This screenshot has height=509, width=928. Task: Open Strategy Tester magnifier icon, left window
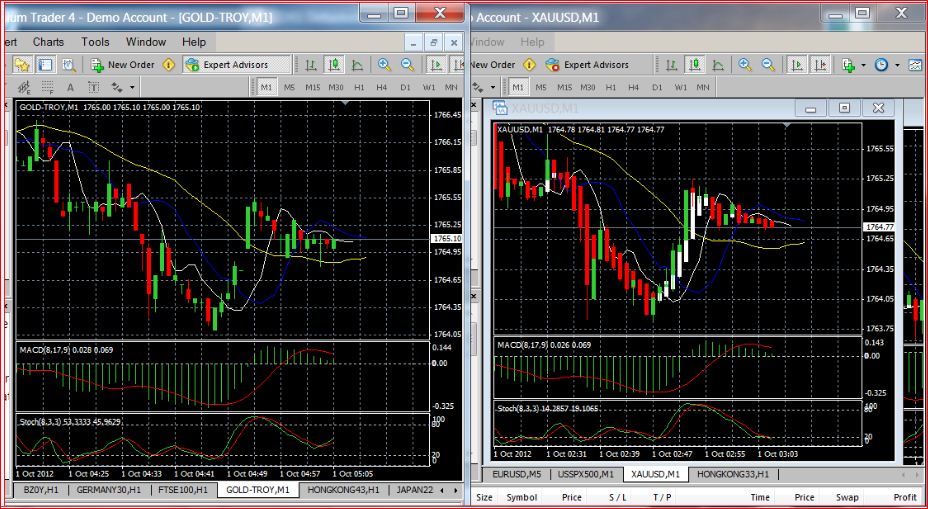pyautogui.click(x=69, y=65)
